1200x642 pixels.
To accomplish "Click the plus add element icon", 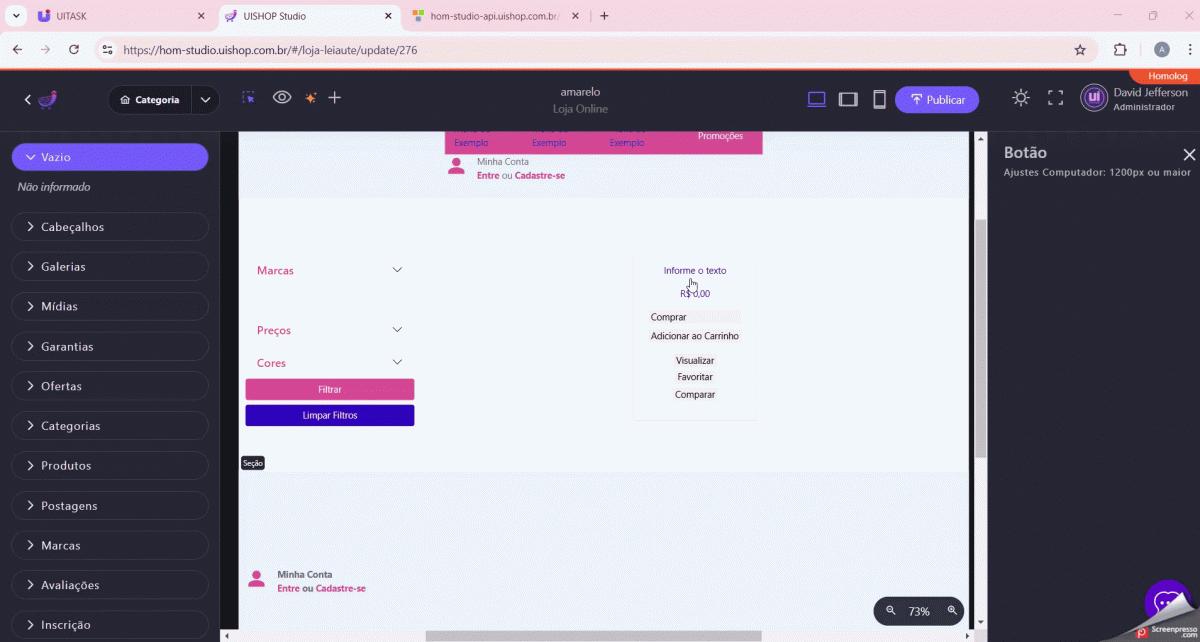I will tap(335, 98).
